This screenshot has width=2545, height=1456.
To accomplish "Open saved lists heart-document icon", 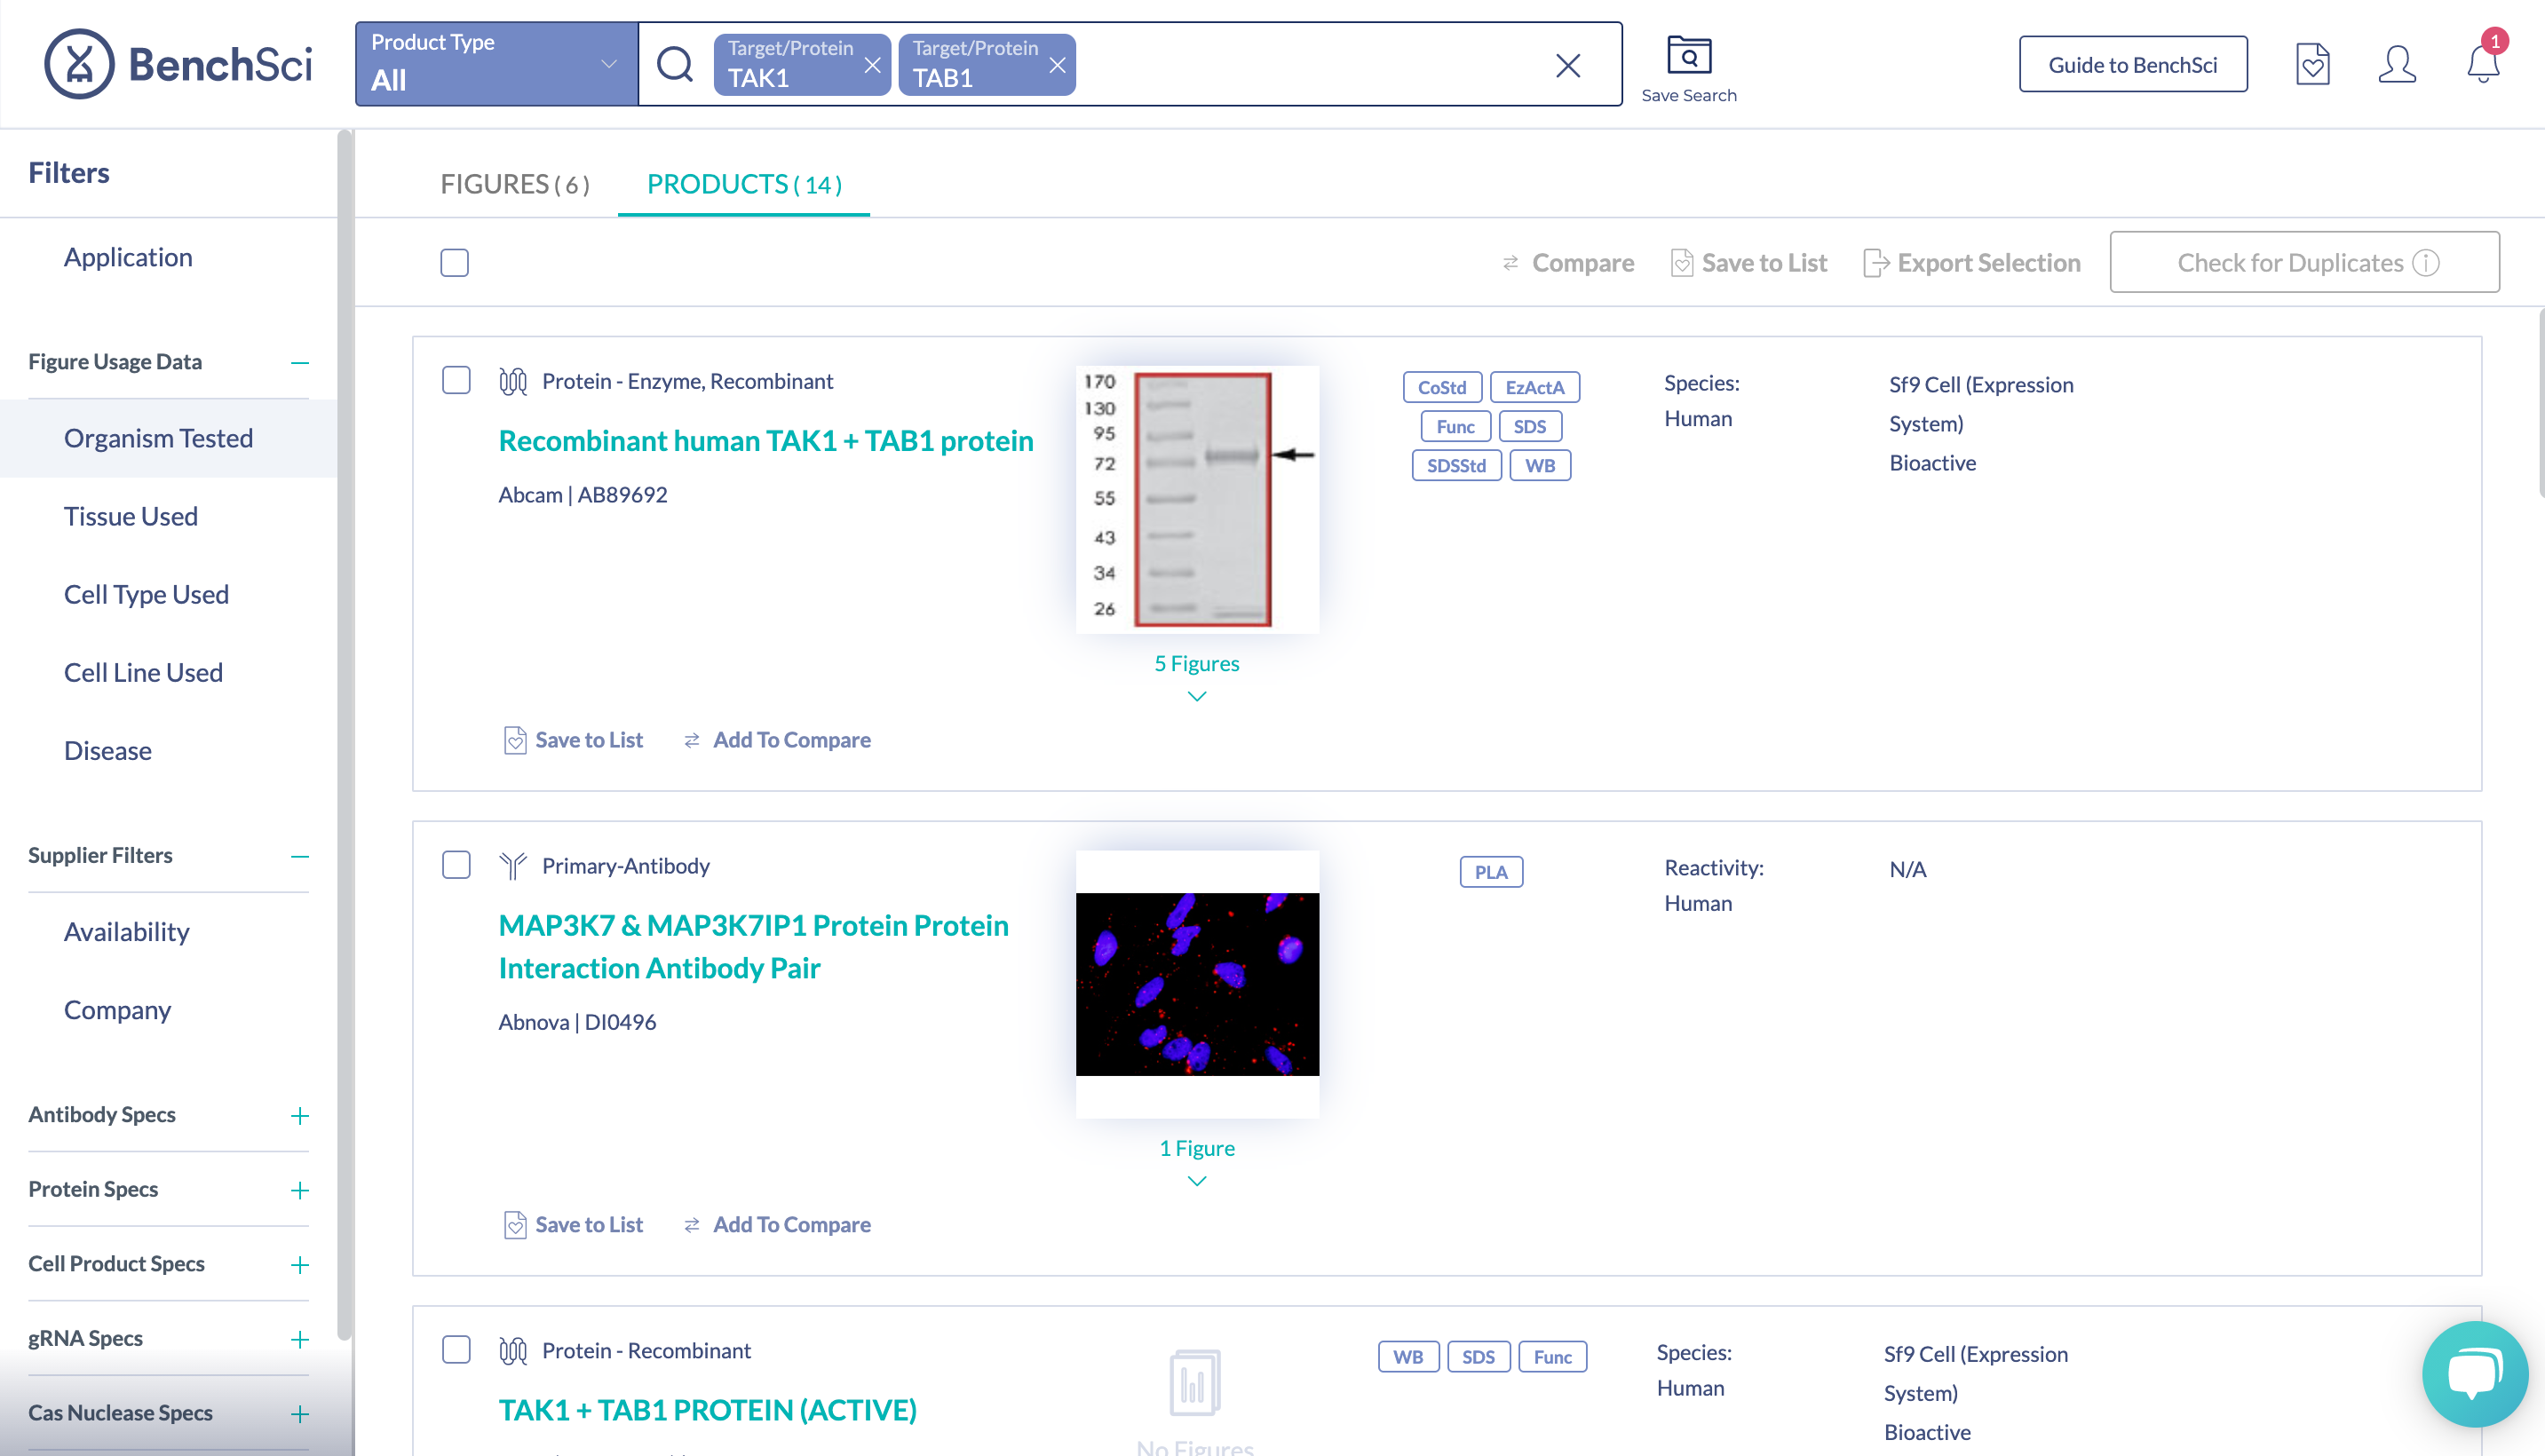I will [2312, 65].
